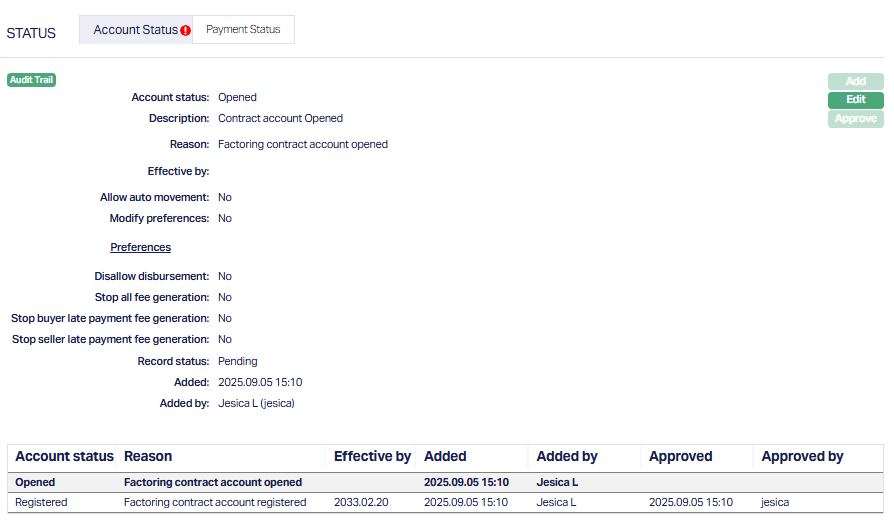Click the Reason column header
The width and height of the screenshot is (894, 527).
point(148,457)
